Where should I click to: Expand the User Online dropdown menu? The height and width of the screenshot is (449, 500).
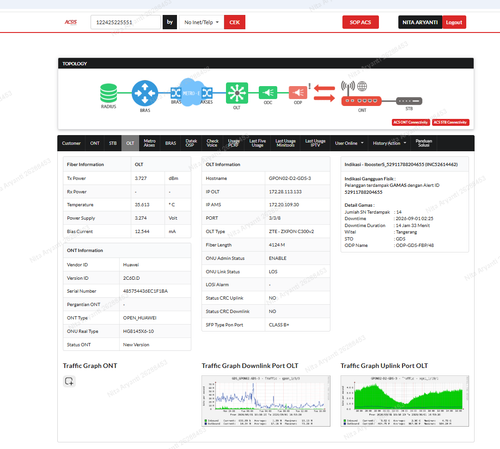349,143
